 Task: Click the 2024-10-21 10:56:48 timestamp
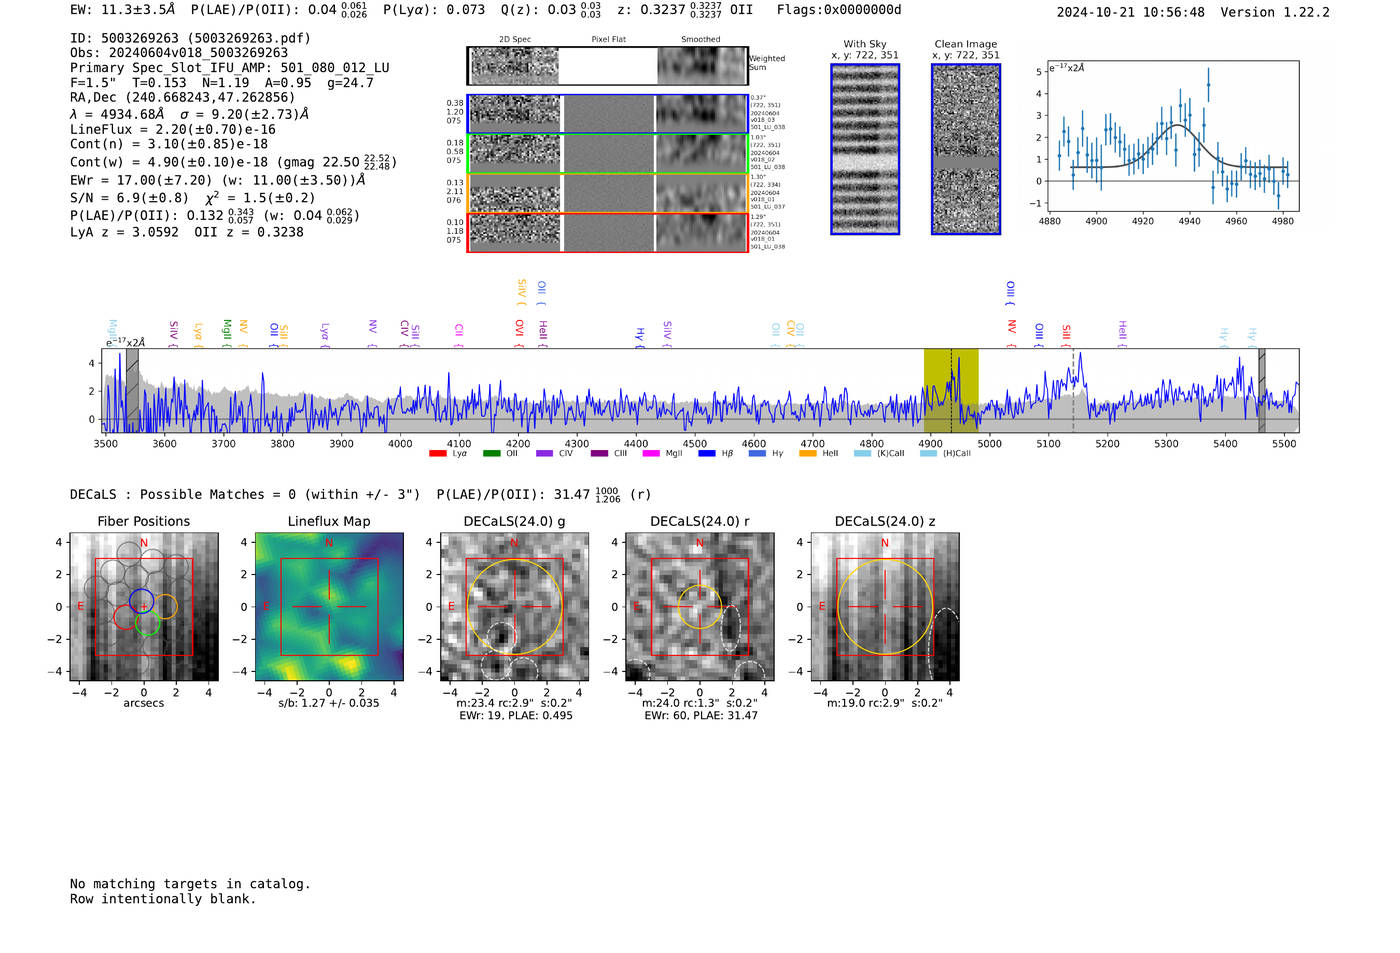point(1131,12)
